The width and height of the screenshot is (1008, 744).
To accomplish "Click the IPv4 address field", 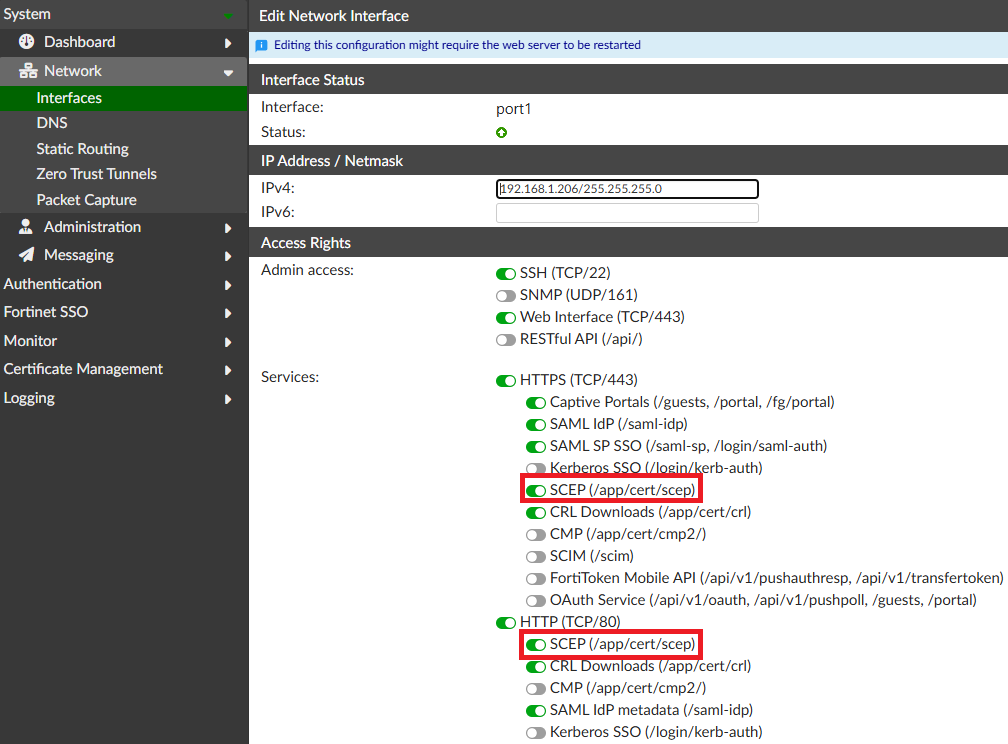I will click(x=627, y=188).
